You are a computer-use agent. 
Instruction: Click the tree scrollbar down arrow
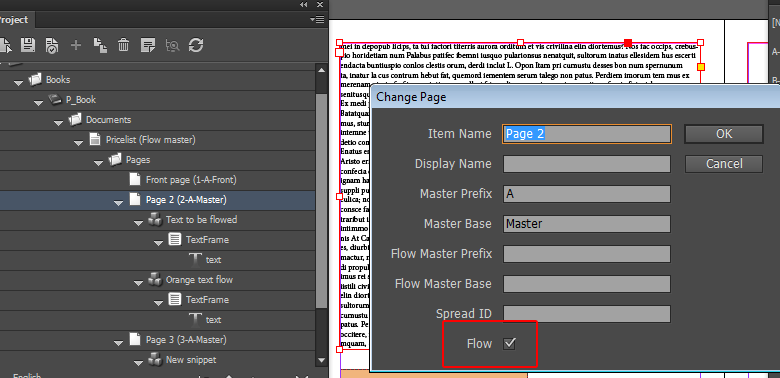pos(321,360)
